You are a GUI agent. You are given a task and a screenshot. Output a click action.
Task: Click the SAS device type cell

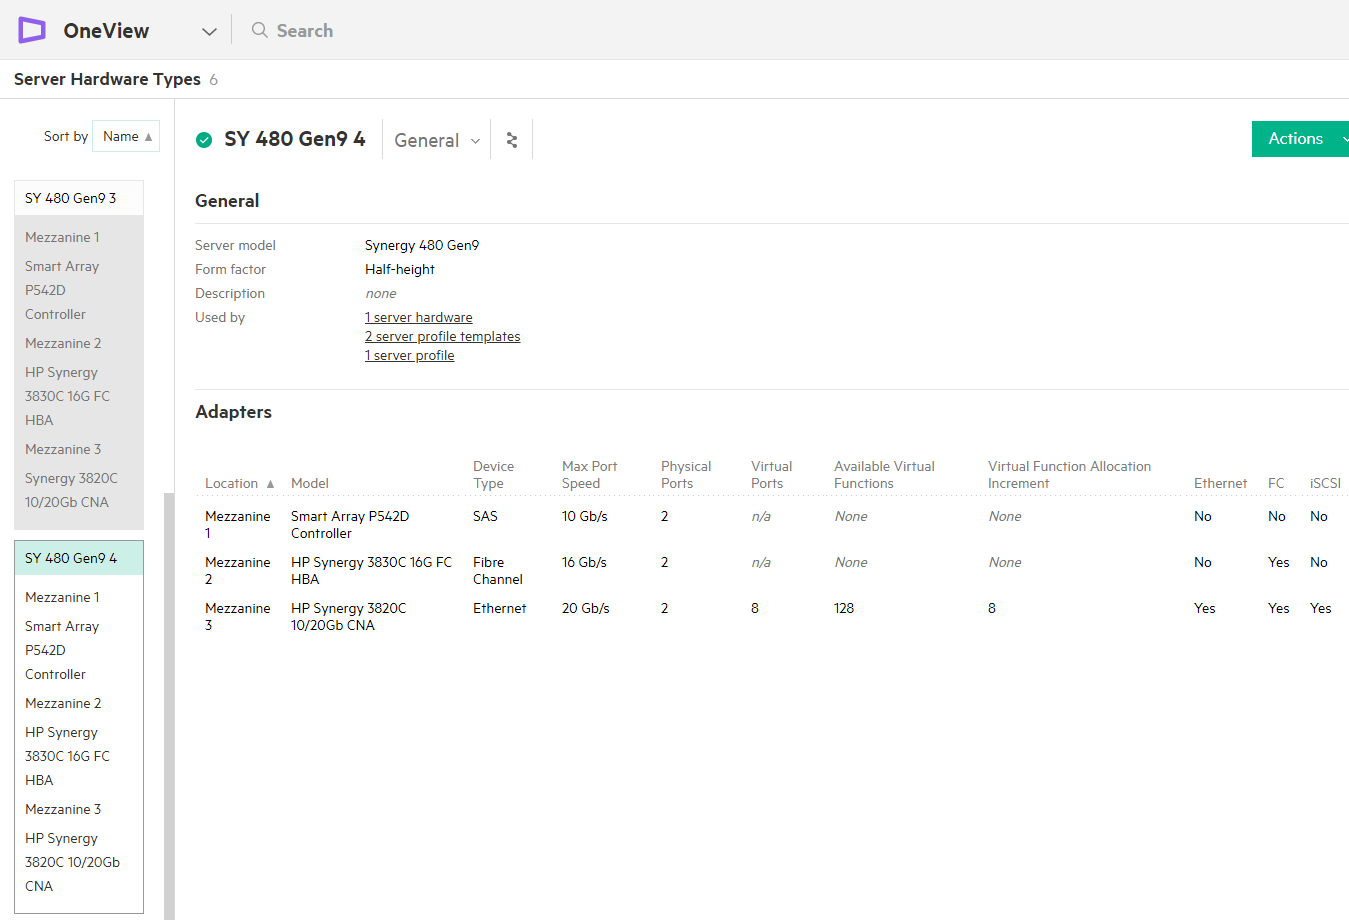click(485, 517)
